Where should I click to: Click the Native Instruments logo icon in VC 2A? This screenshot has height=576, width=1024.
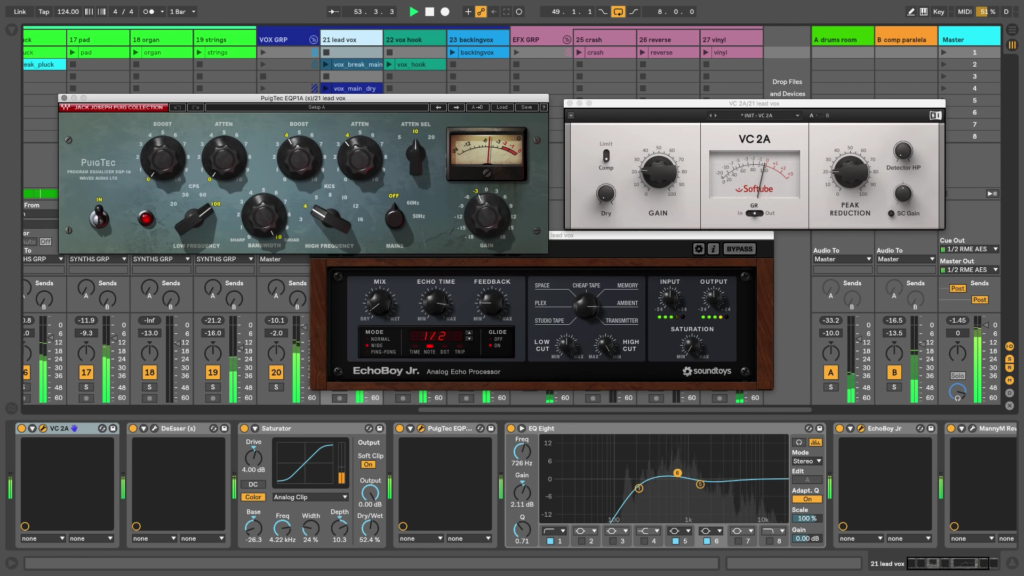(935, 116)
